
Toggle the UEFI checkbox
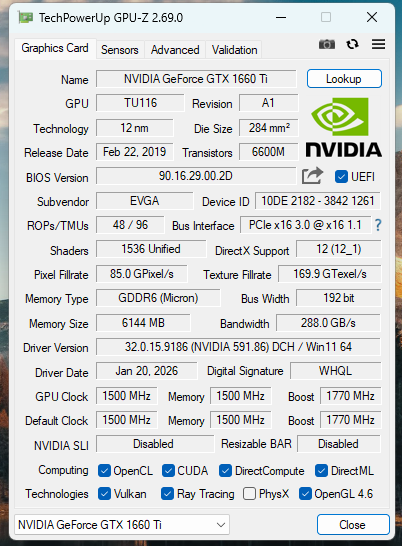click(x=341, y=177)
